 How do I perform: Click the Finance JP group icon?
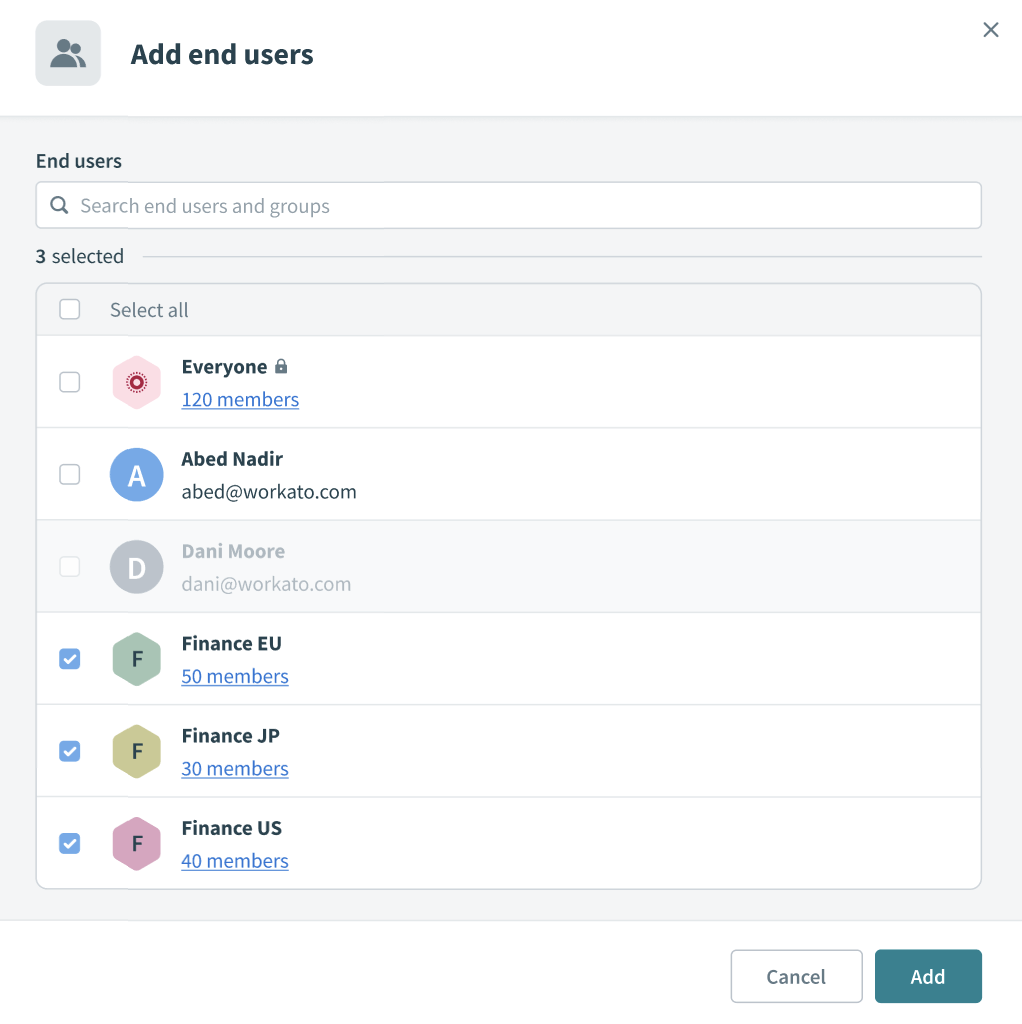coord(136,751)
